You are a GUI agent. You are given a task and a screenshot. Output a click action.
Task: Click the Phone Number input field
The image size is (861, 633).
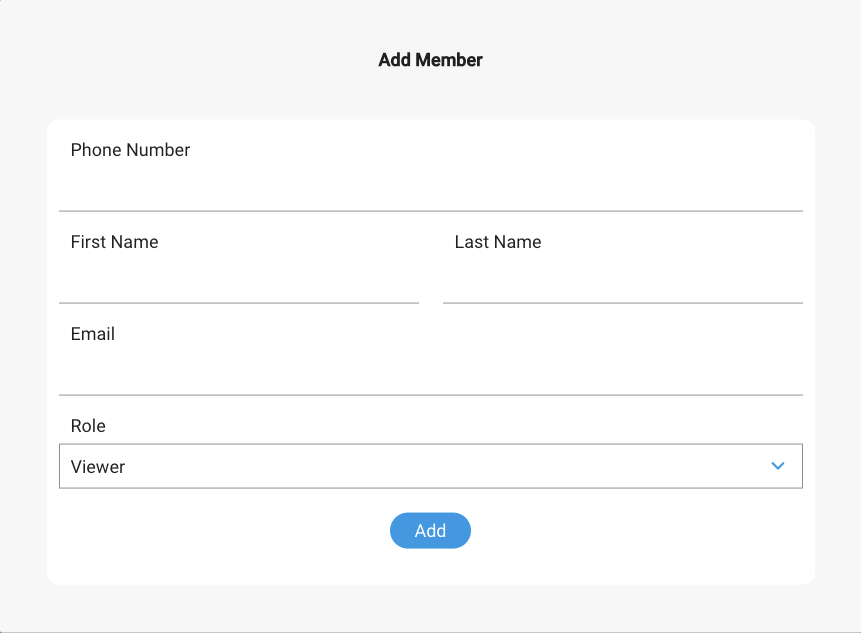pos(430,190)
